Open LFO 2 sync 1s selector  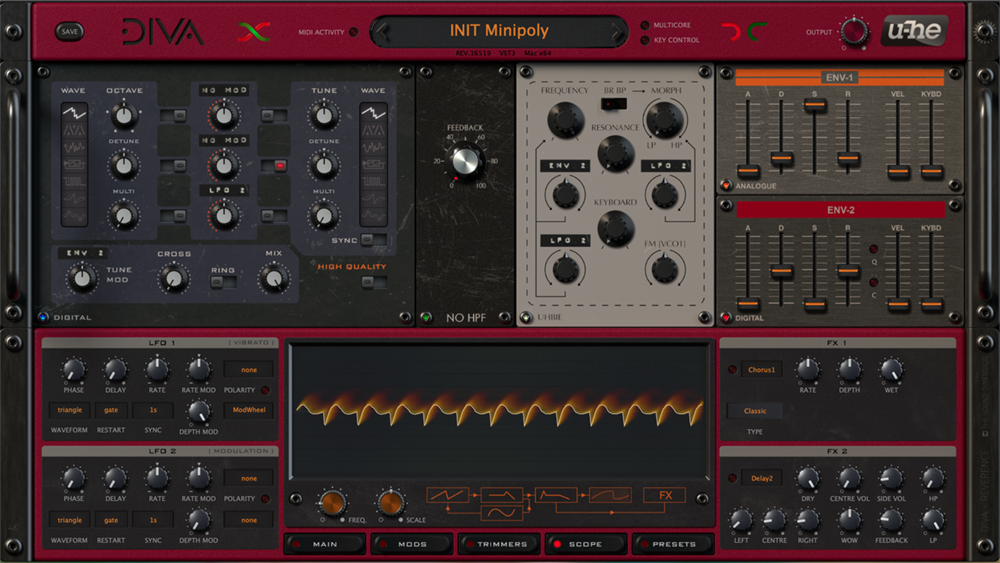pos(153,520)
